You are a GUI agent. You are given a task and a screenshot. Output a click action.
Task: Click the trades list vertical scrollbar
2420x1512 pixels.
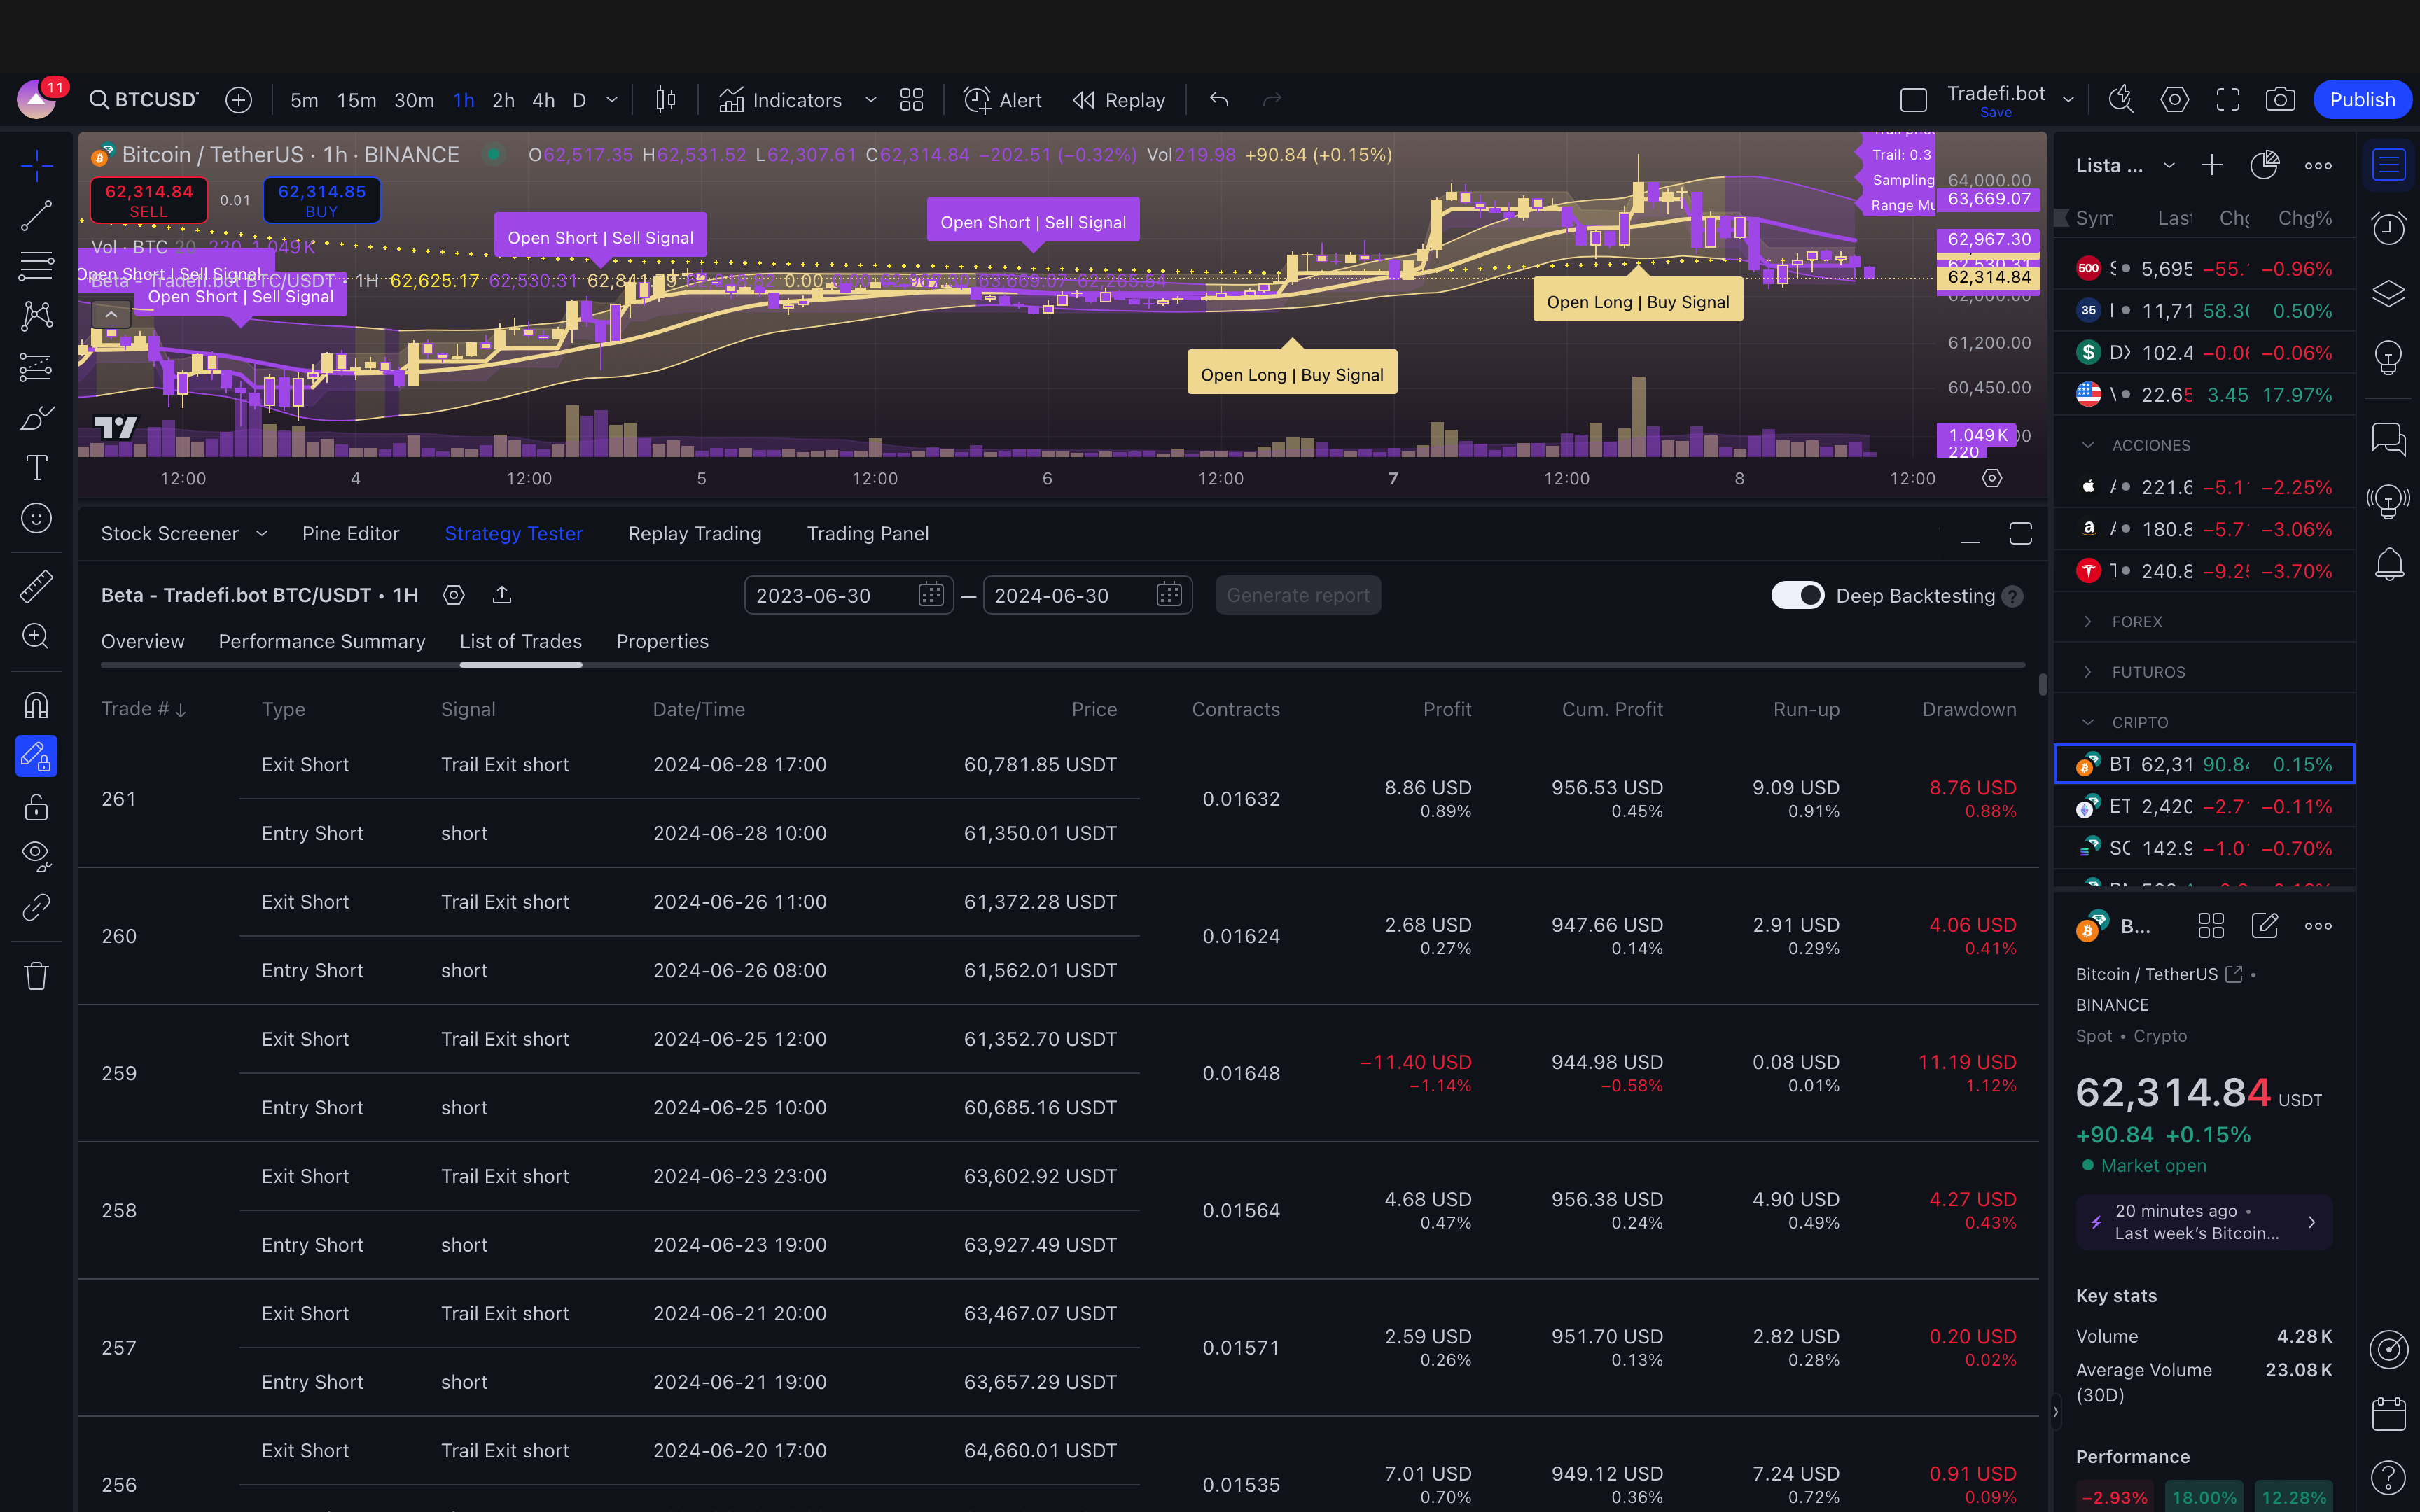(x=2042, y=685)
